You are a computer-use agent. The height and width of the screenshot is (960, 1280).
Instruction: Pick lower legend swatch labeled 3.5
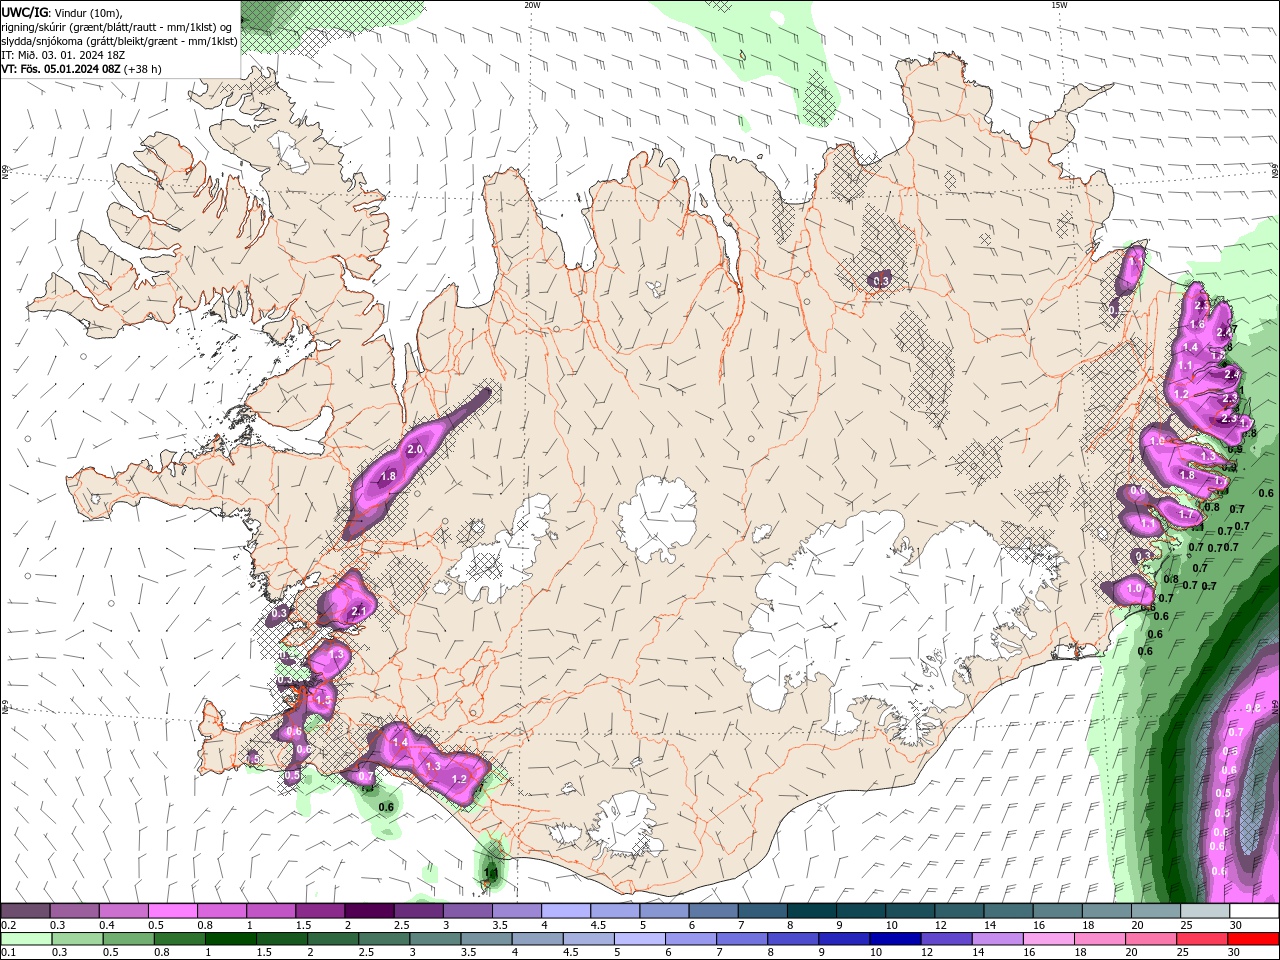[486, 939]
